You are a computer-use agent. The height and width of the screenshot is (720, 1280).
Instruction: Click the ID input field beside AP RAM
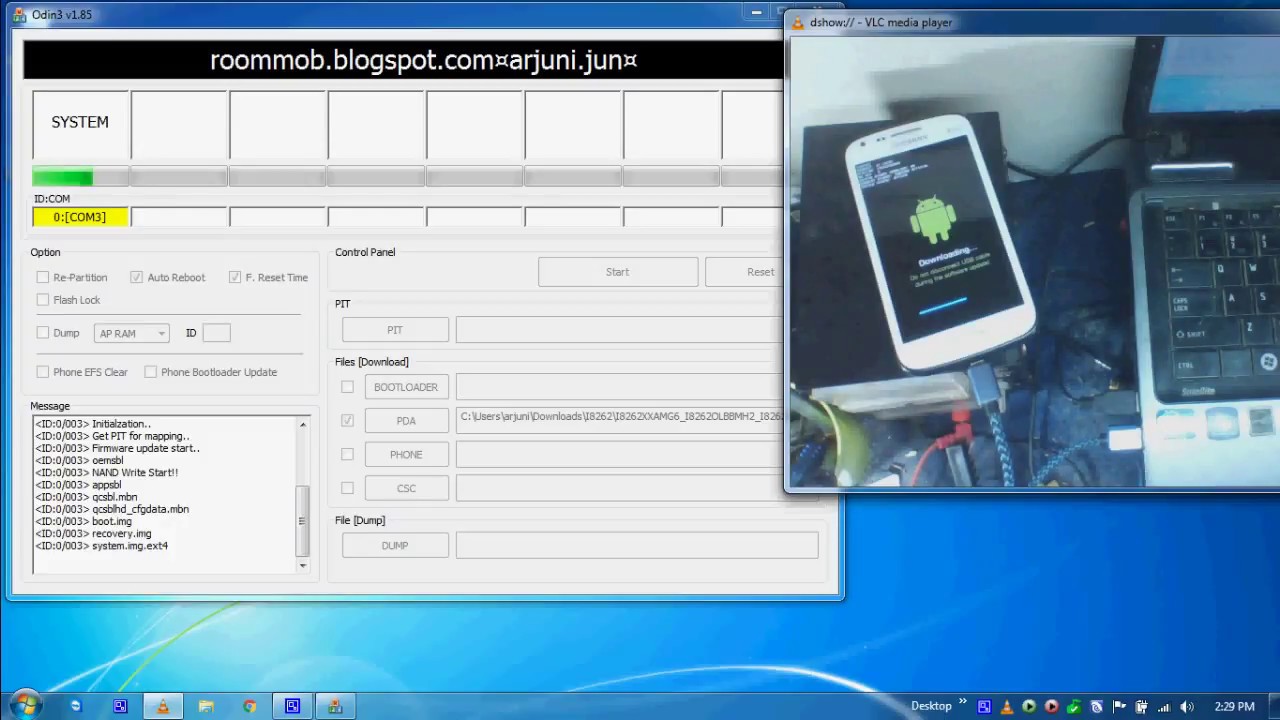(216, 333)
